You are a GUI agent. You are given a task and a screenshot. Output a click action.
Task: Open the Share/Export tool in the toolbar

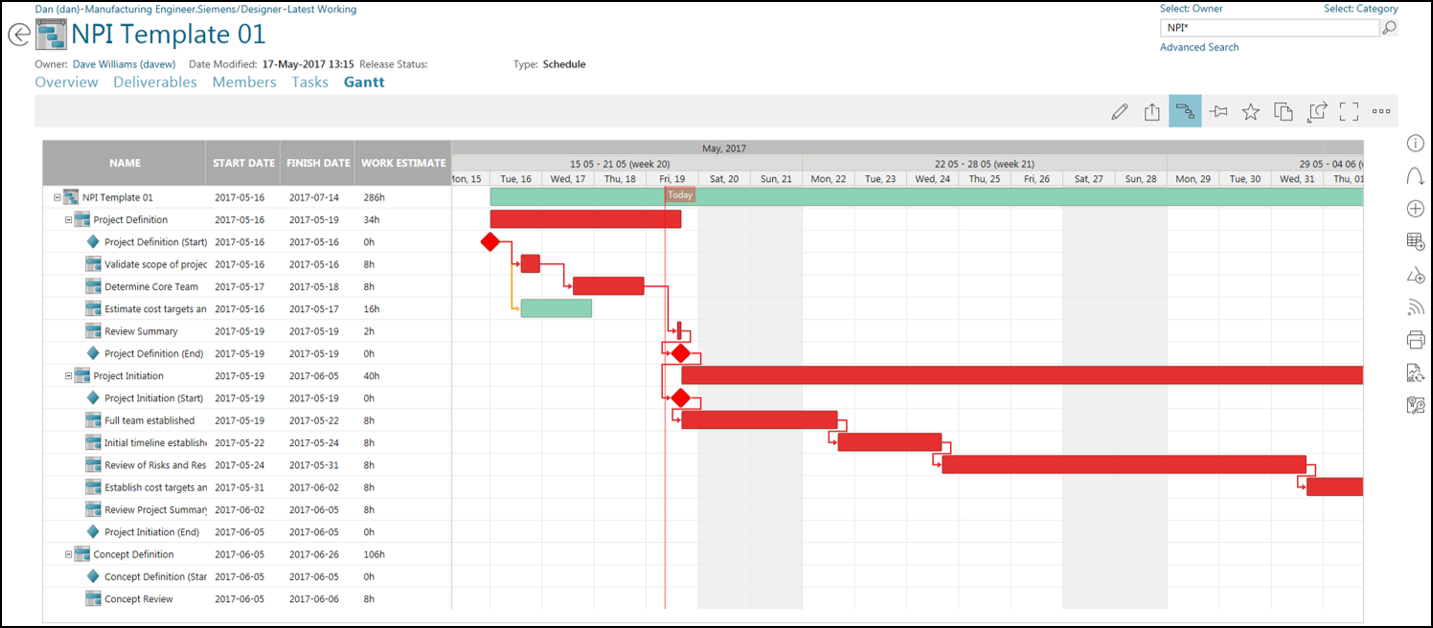point(1151,112)
